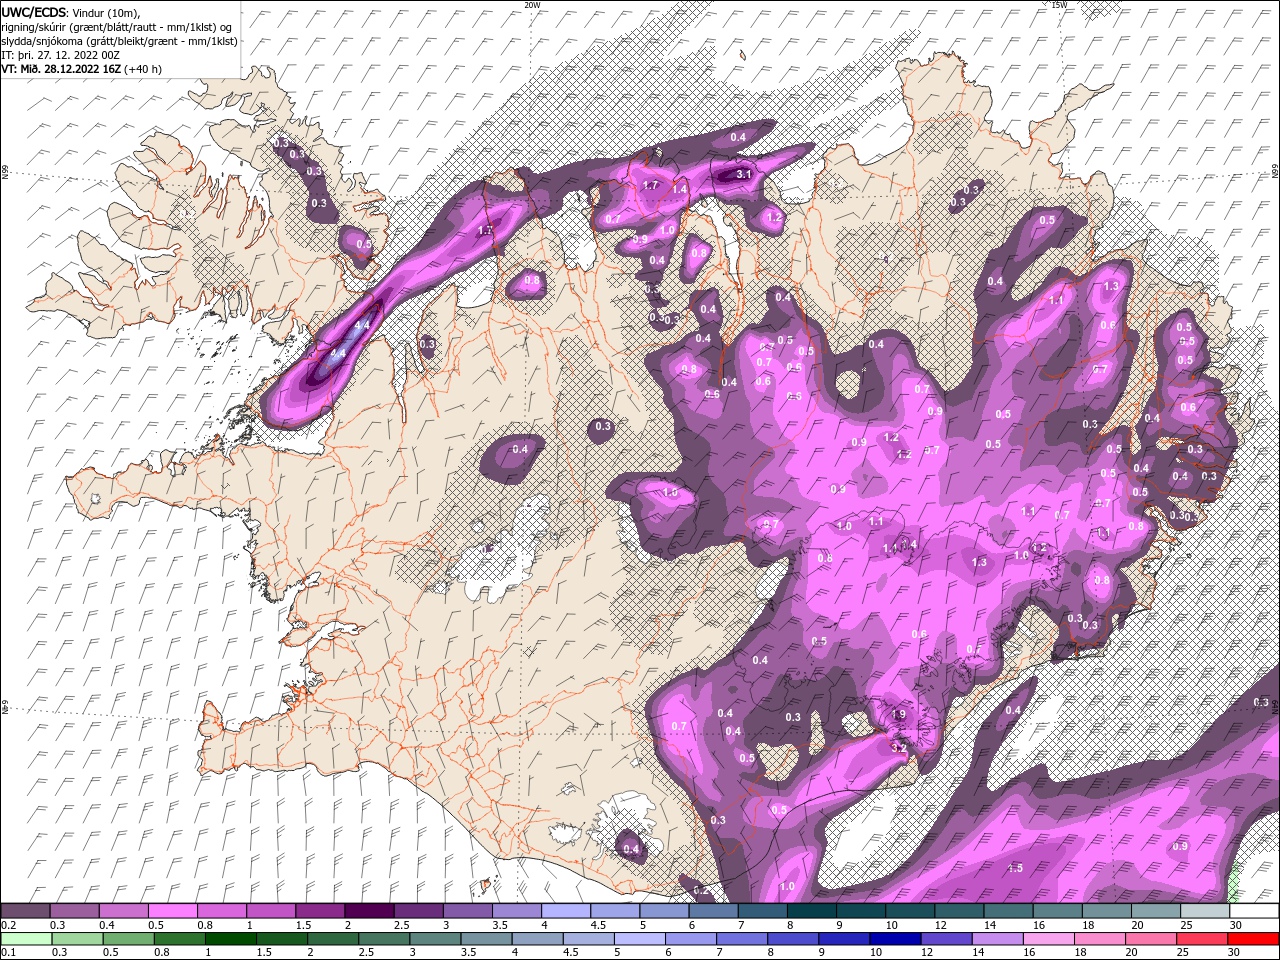This screenshot has width=1280, height=960.
Task: Click the '2.5' label in the bottom legend row
Action: [366, 952]
